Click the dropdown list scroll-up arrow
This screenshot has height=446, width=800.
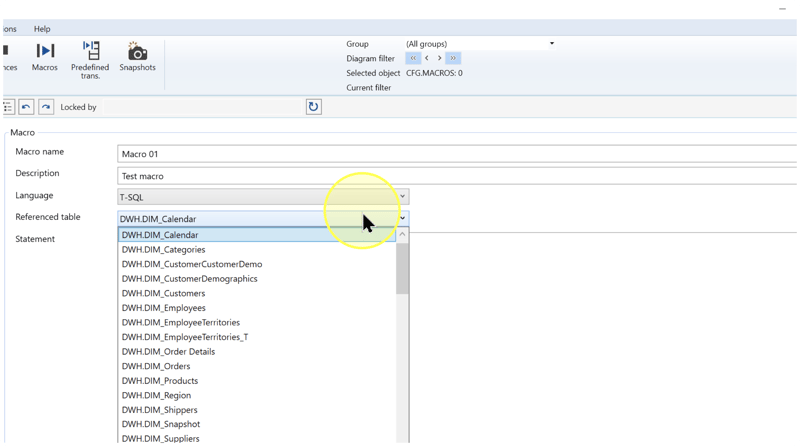pos(403,235)
